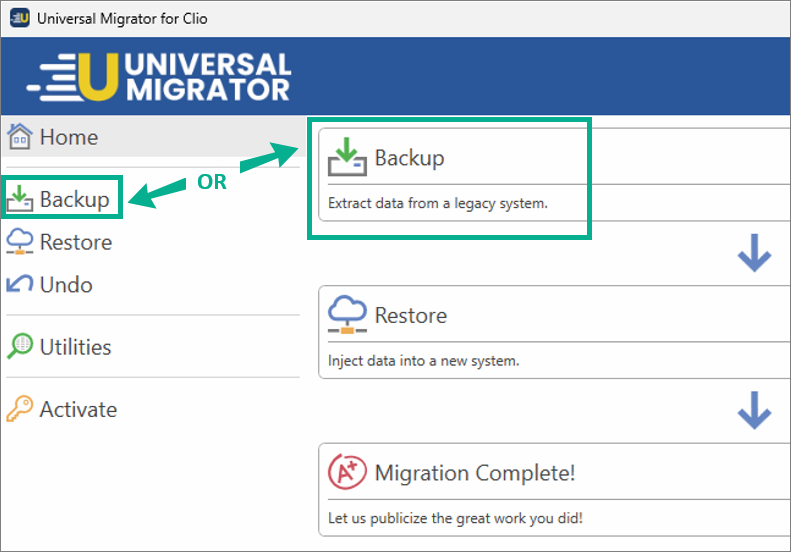Click the Backup download icon in sidebar
This screenshot has width=791, height=552.
point(20,198)
